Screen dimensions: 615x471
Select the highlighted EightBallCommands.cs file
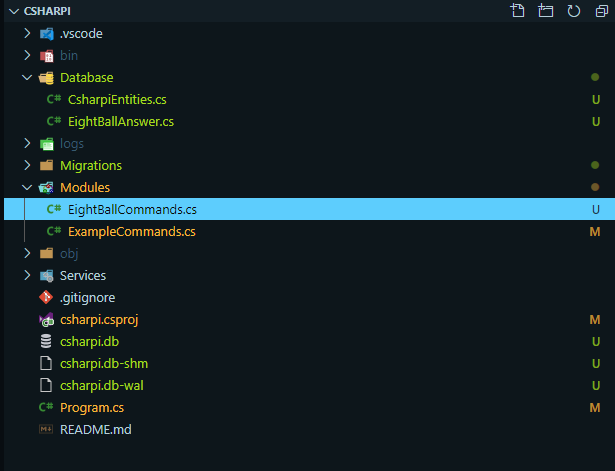[132, 210]
